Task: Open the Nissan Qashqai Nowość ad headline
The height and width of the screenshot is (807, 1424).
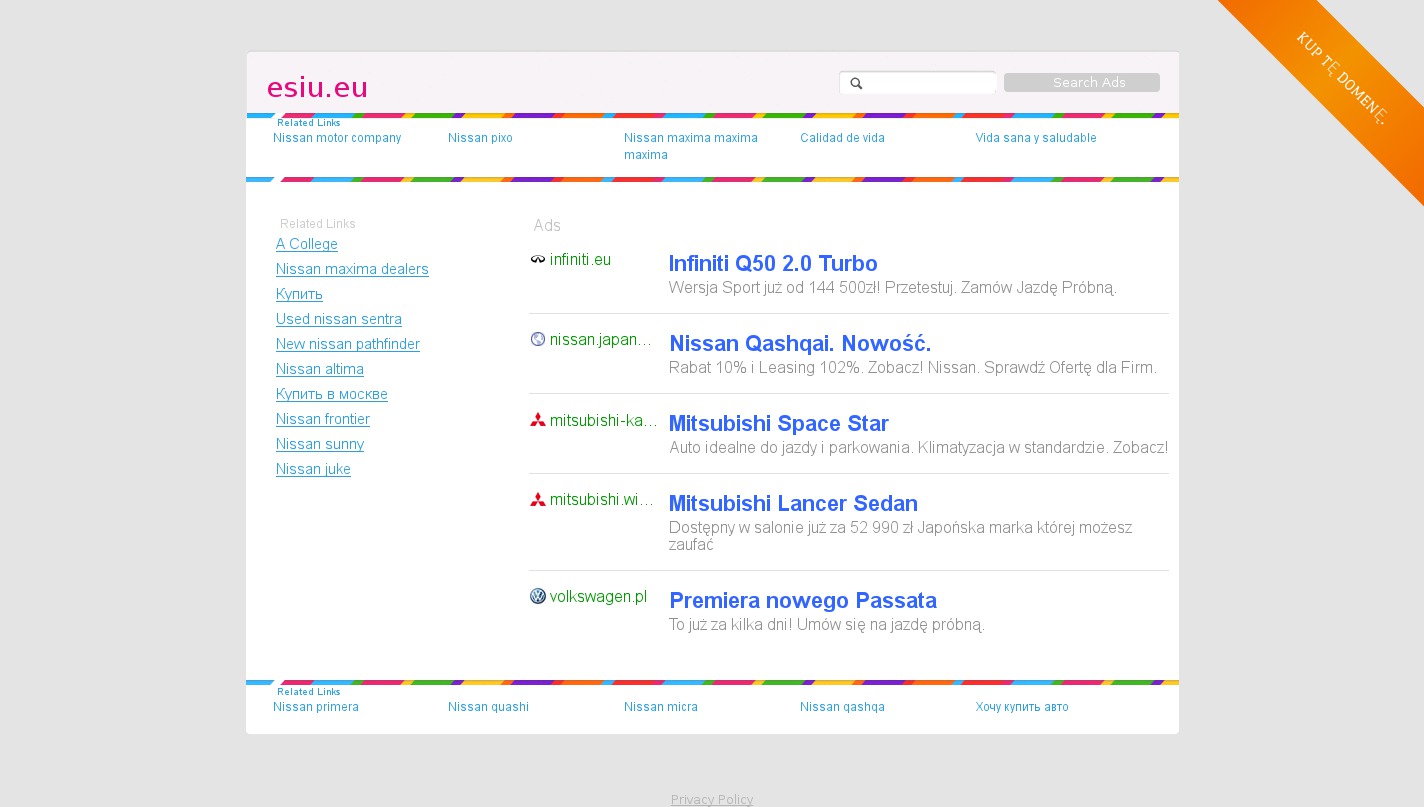Action: pos(799,344)
